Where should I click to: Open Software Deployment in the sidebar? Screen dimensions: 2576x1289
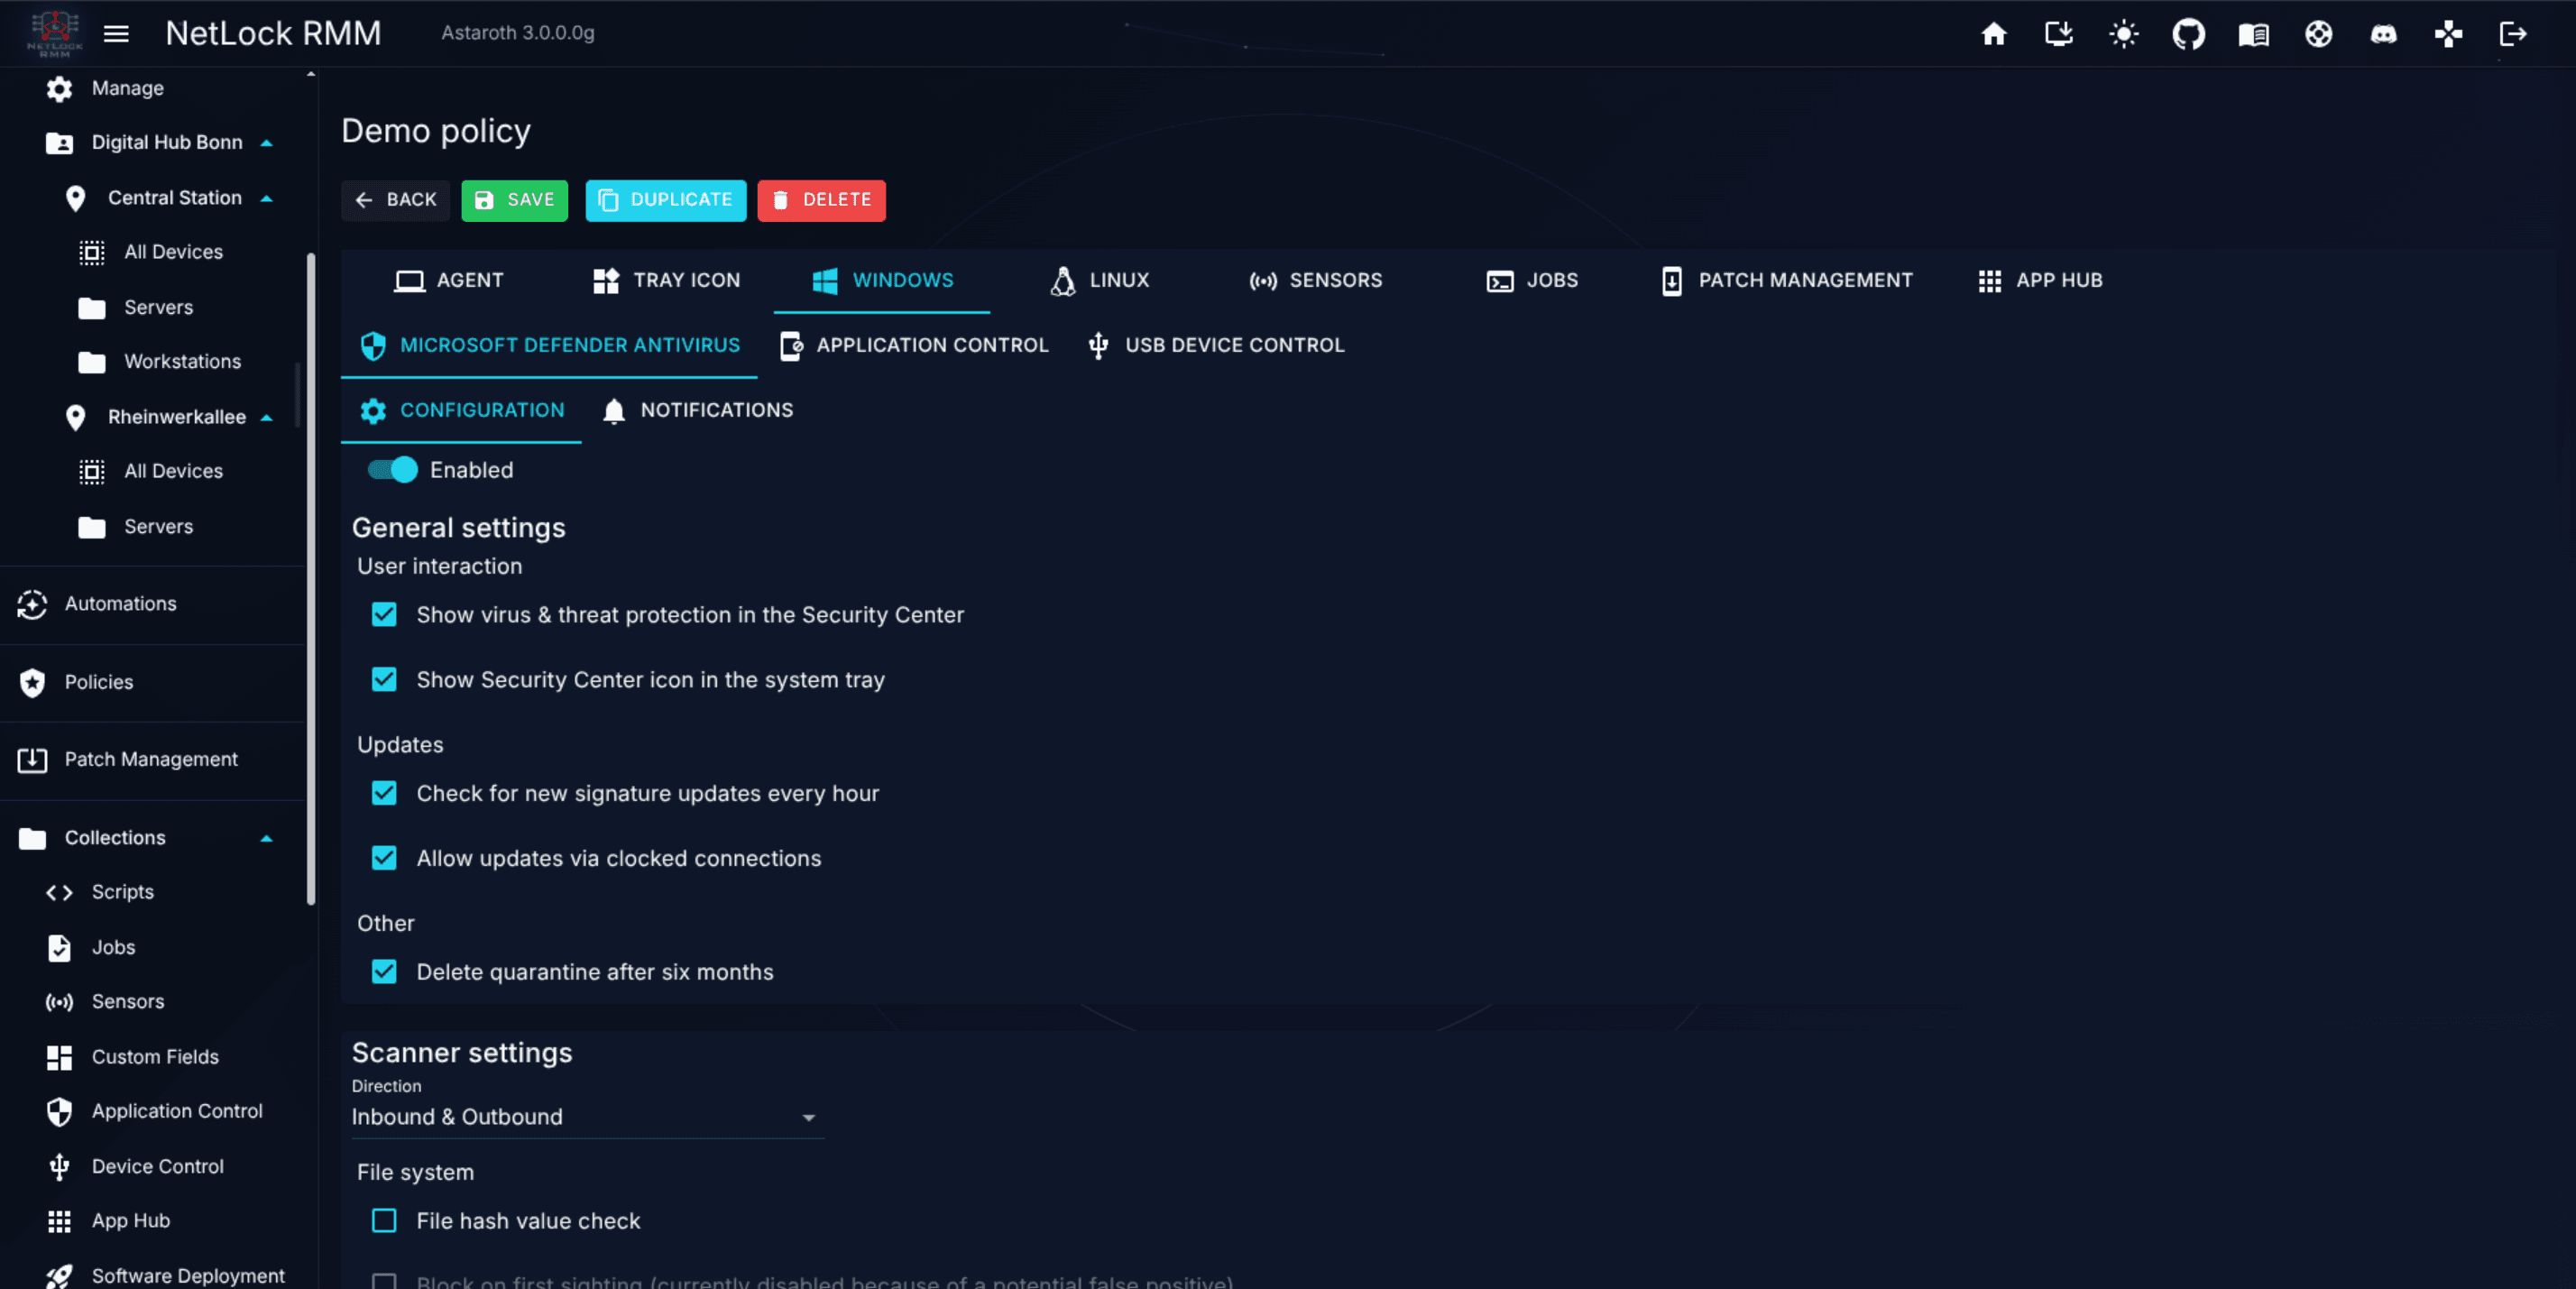[x=187, y=1276]
